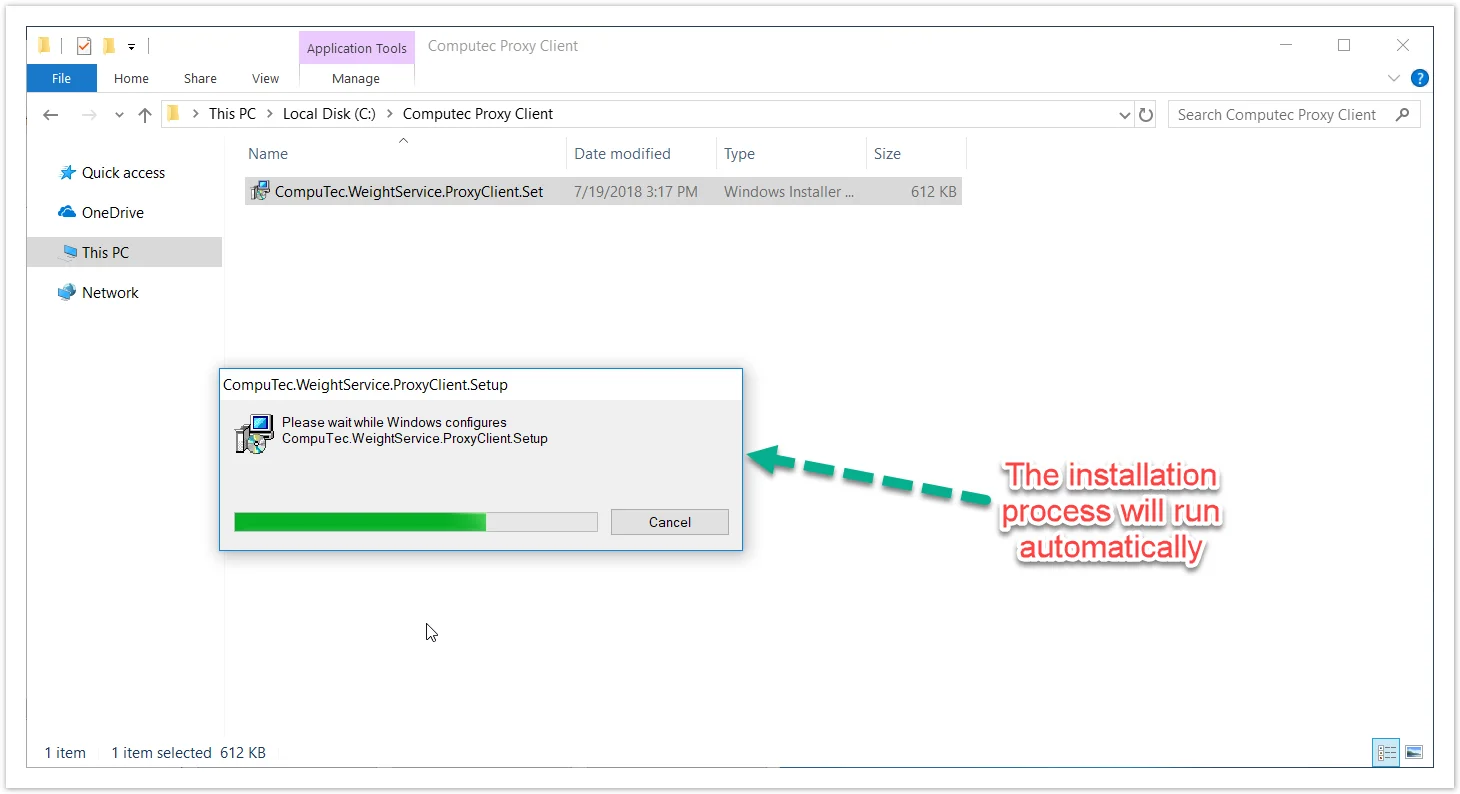Click the Refresh icon next to the address bar
Viewport: 1460px width, 794px height.
point(1146,114)
